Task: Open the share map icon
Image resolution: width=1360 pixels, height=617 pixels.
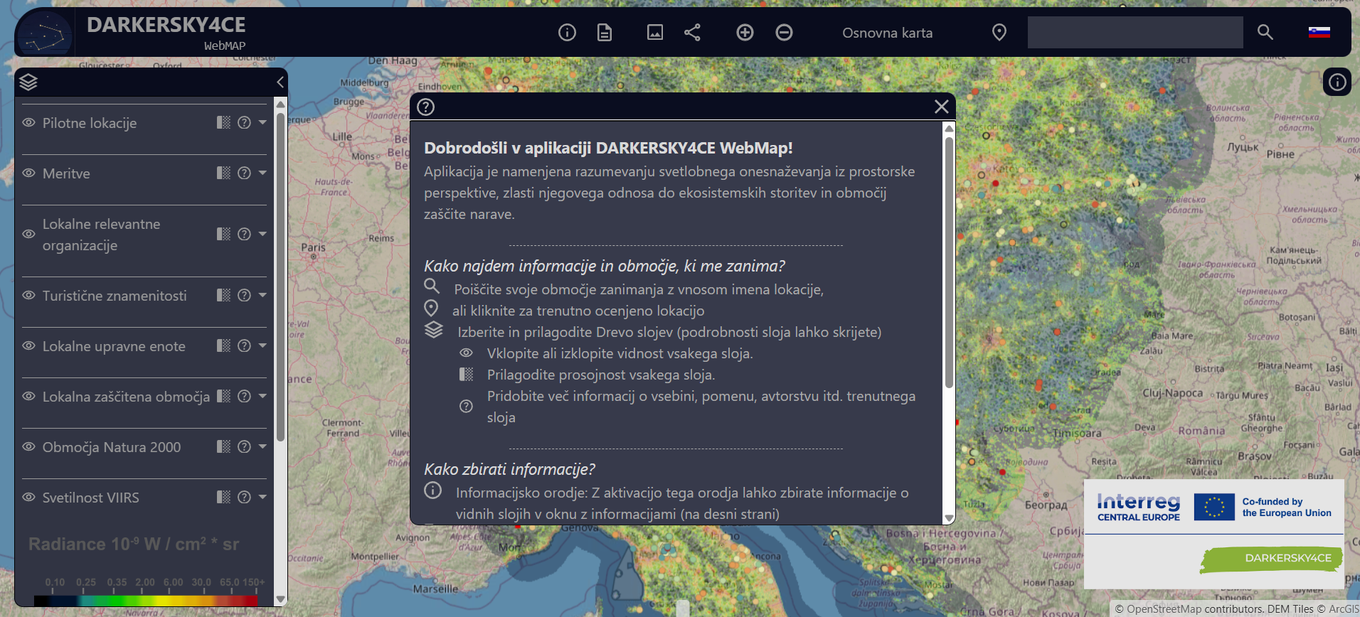Action: pyautogui.click(x=692, y=32)
